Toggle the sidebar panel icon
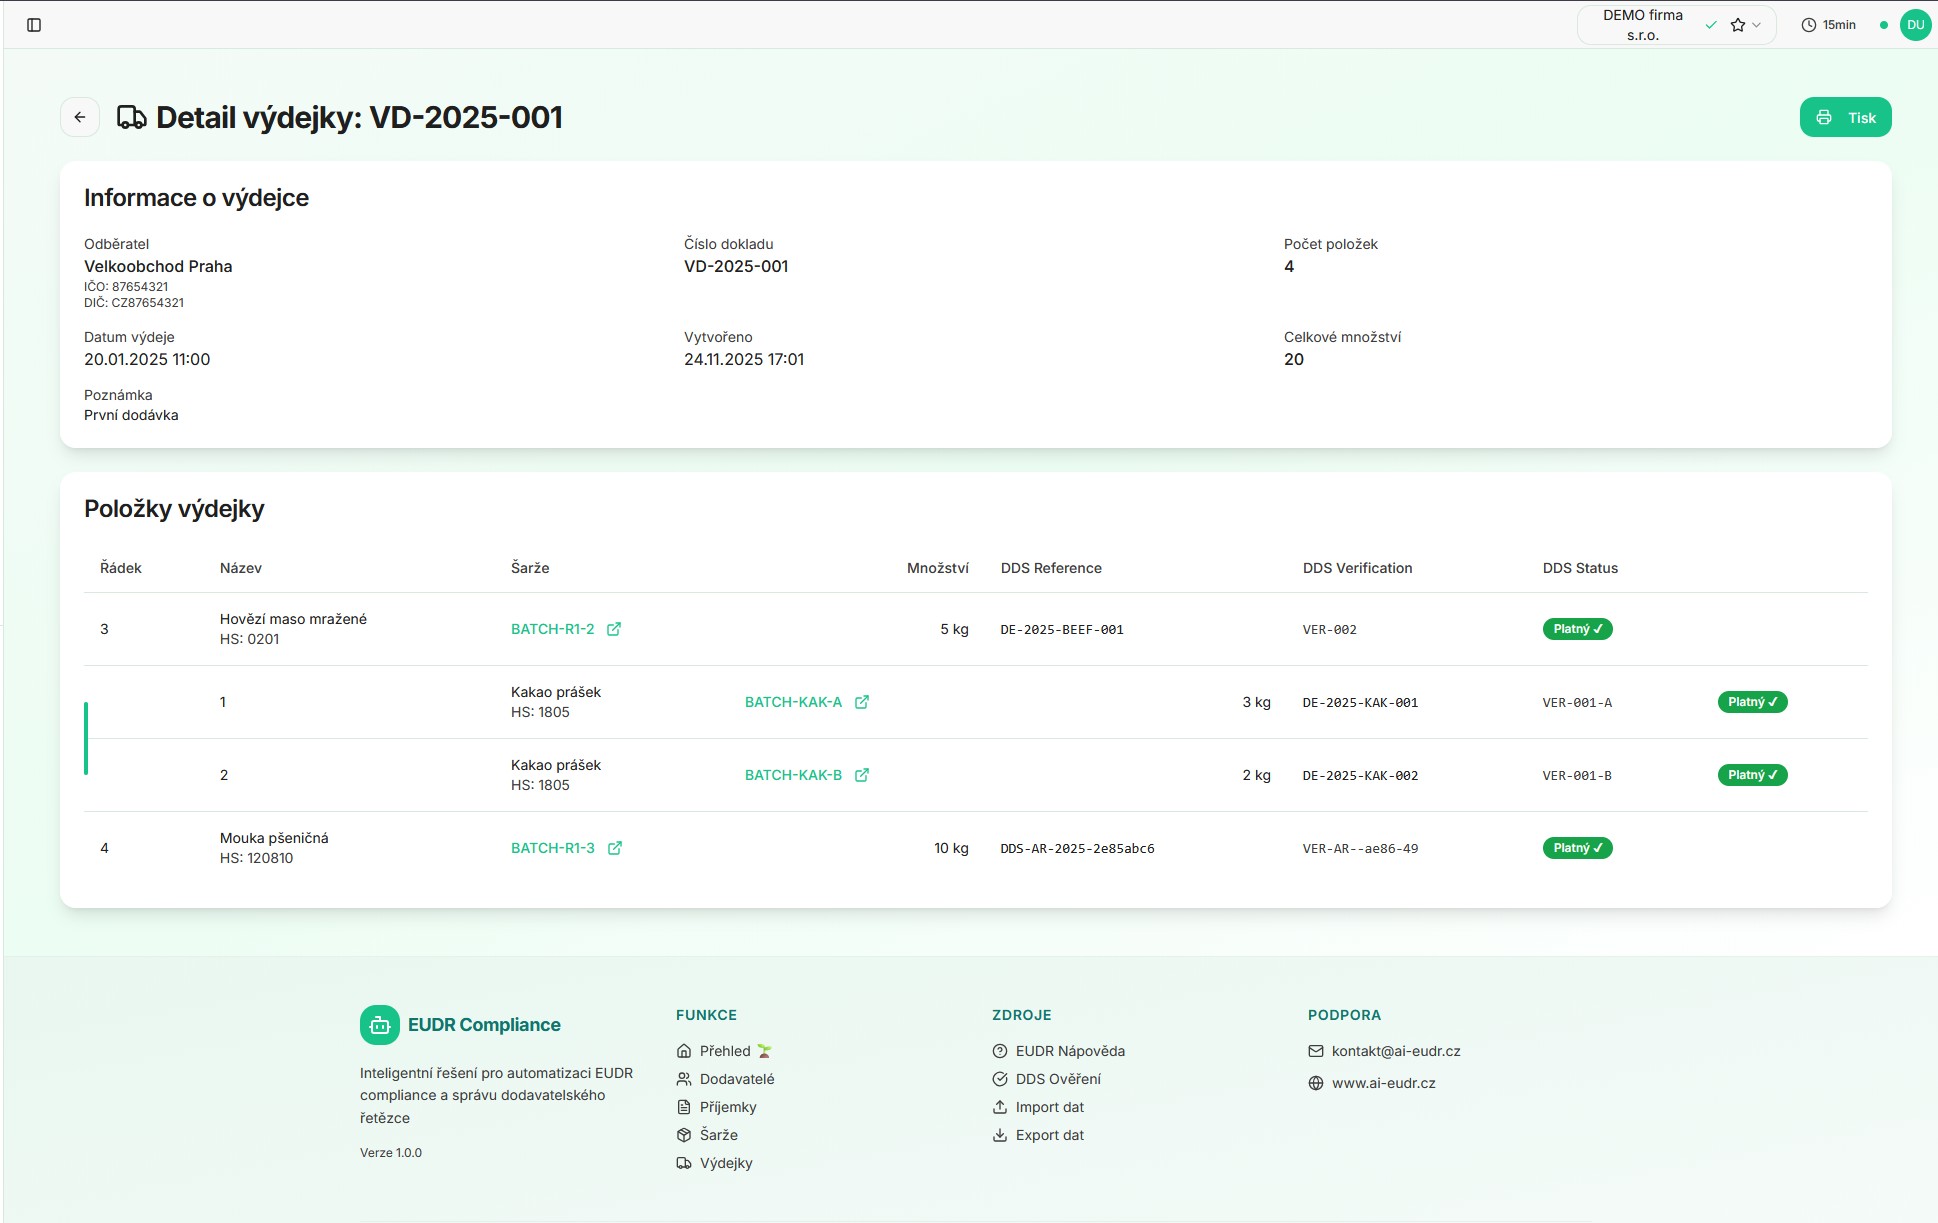This screenshot has height=1223, width=1938. 34,25
